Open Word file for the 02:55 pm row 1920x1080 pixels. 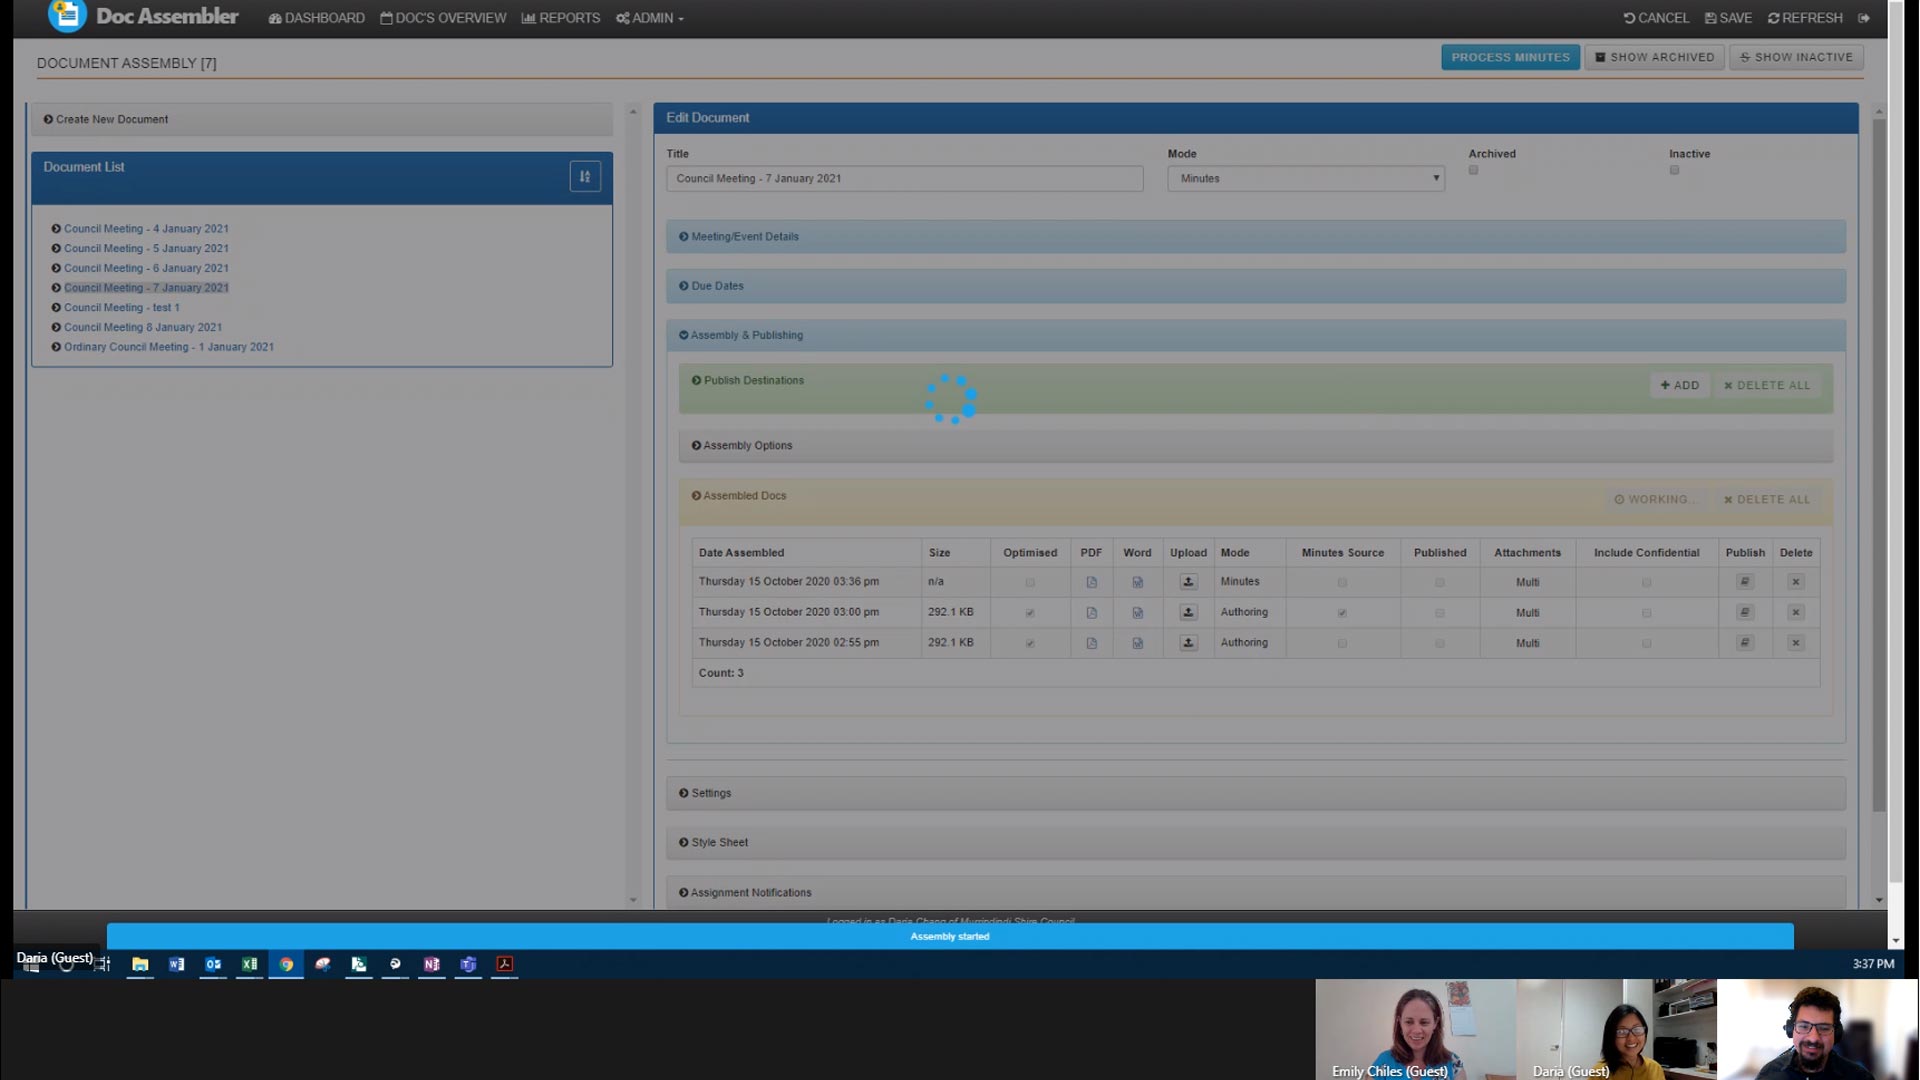pyautogui.click(x=1137, y=643)
